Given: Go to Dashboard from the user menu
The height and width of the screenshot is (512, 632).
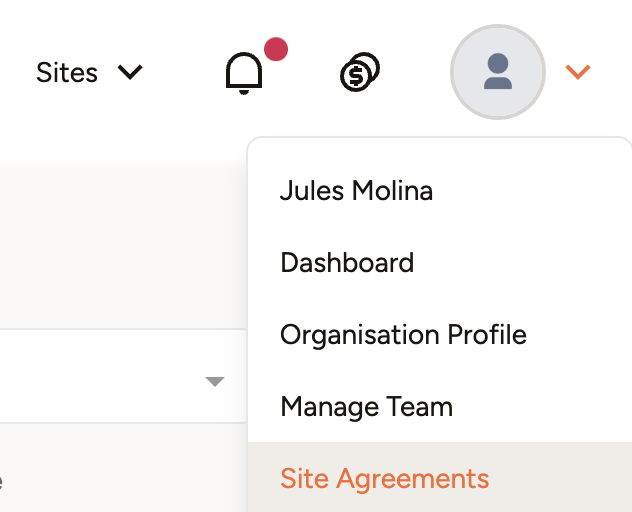Looking at the screenshot, I should pos(347,263).
